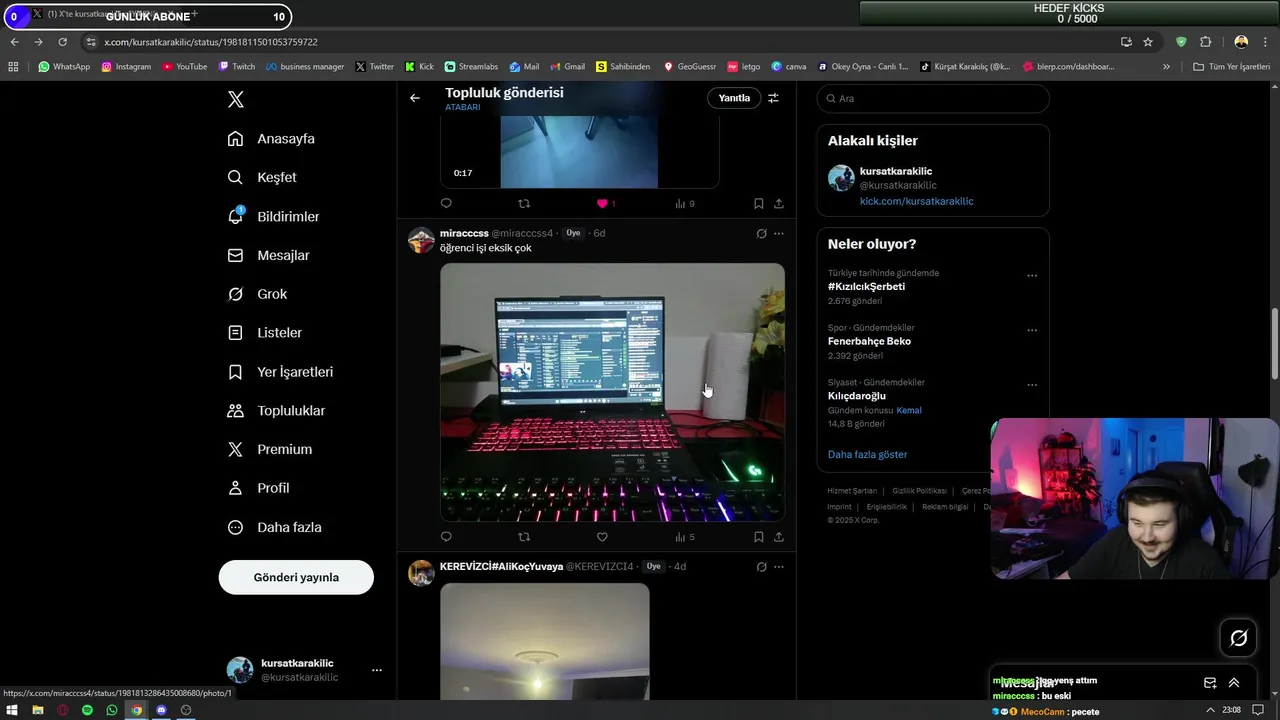The image size is (1280, 720).
Task: Open Topluluklar communities page
Action: click(276, 411)
